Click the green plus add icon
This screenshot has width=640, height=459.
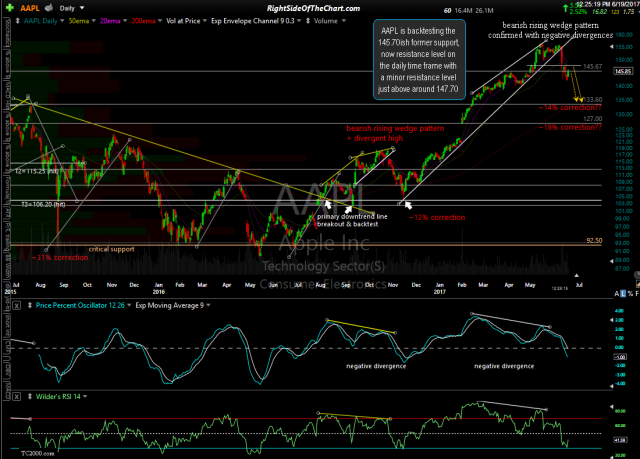pyautogui.click(x=10, y=8)
